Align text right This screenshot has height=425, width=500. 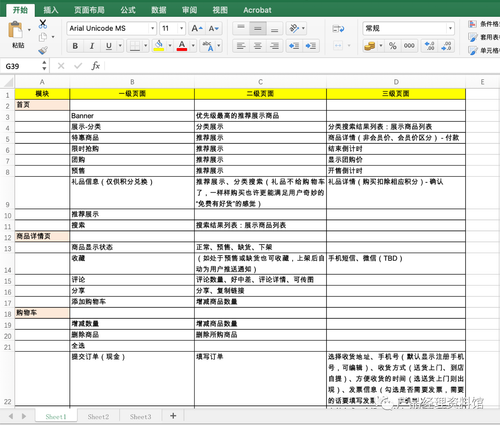pos(275,46)
